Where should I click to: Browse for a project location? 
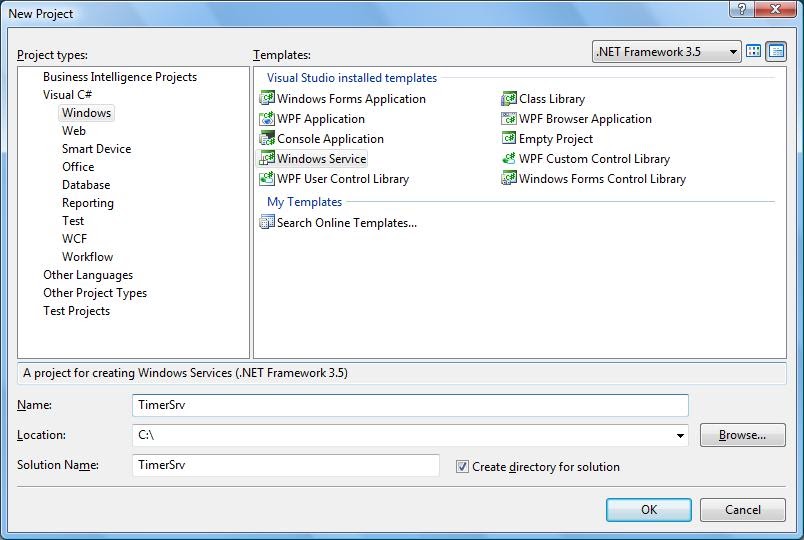tap(742, 435)
